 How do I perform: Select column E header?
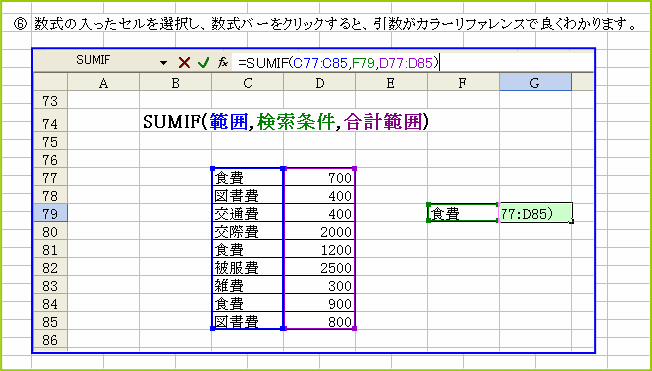[391, 83]
